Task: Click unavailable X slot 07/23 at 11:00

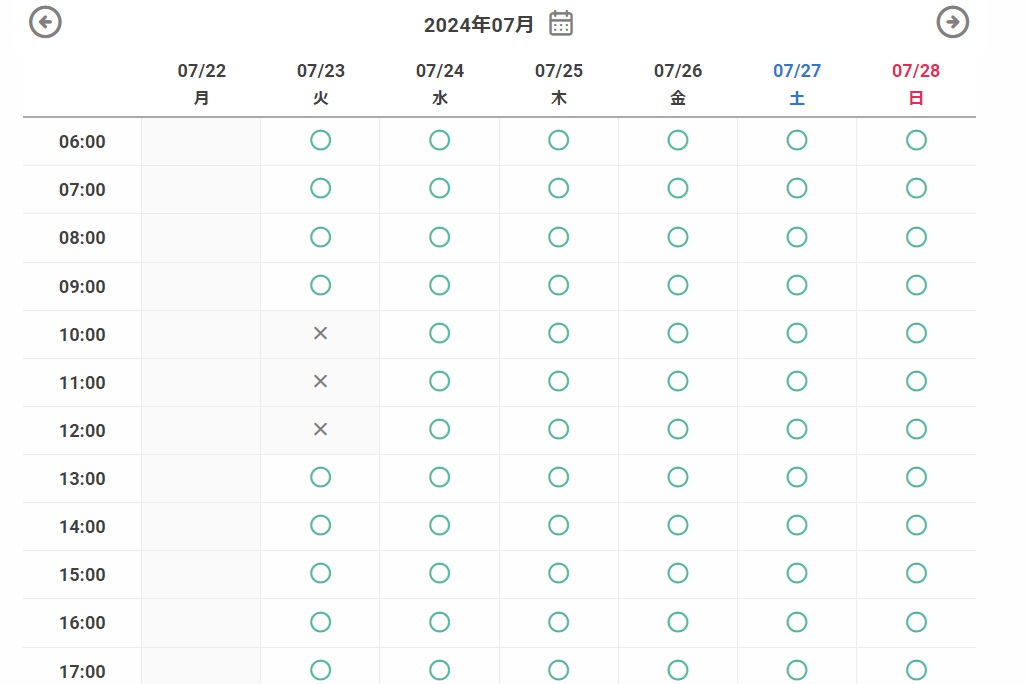Action: tap(320, 381)
